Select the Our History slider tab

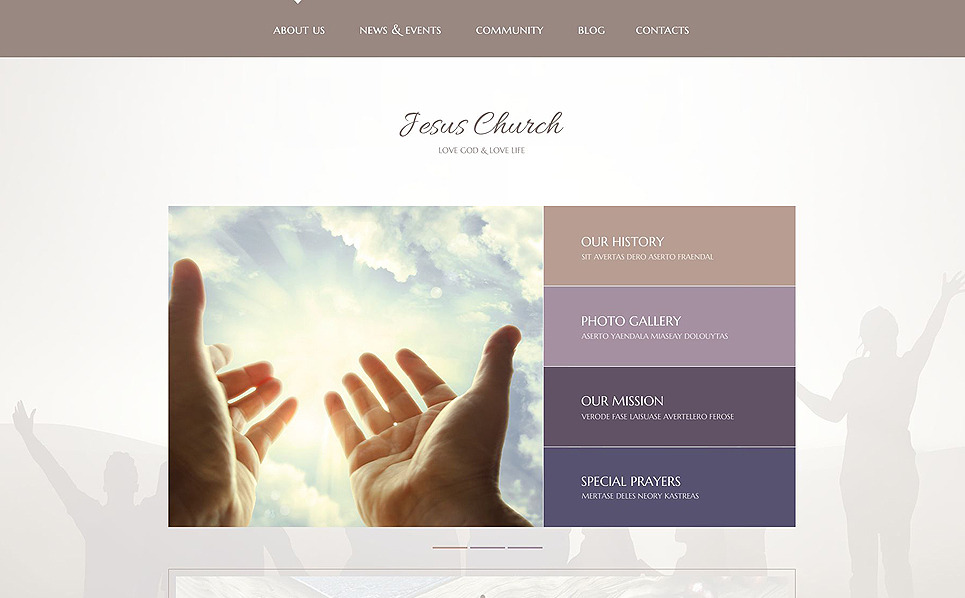(670, 246)
